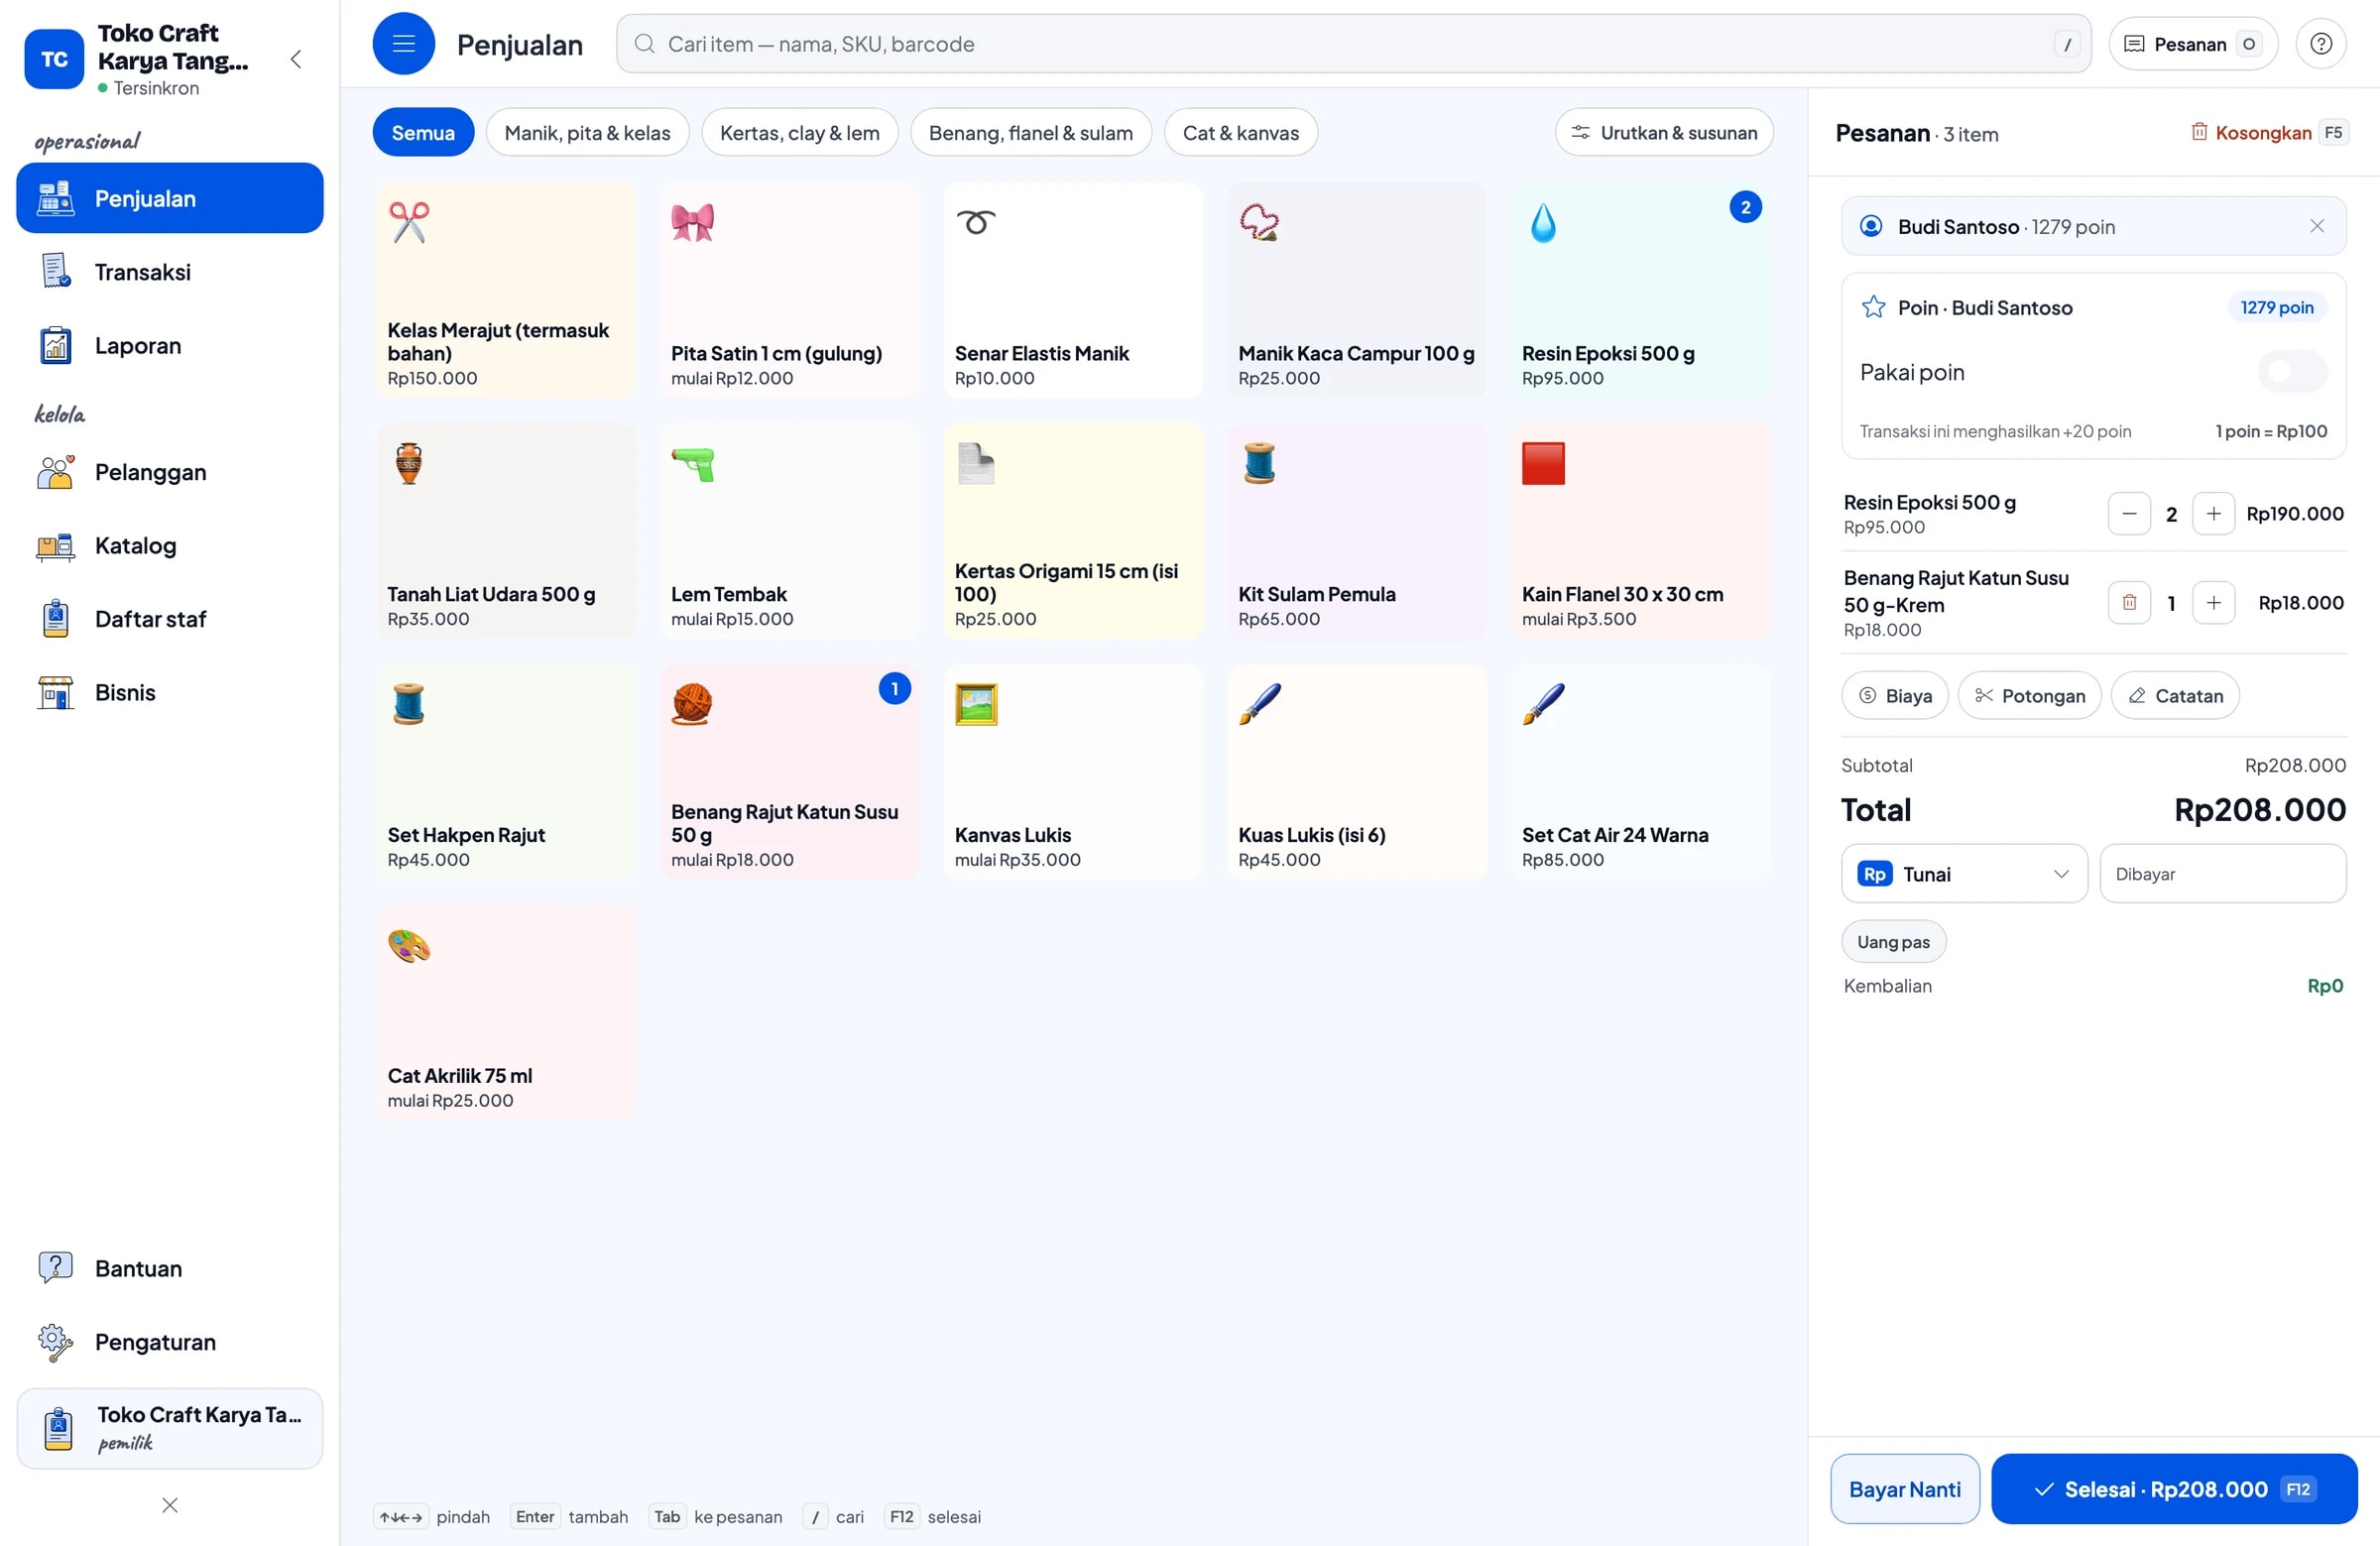Remove customer Budi Santoso

[x=2317, y=226]
